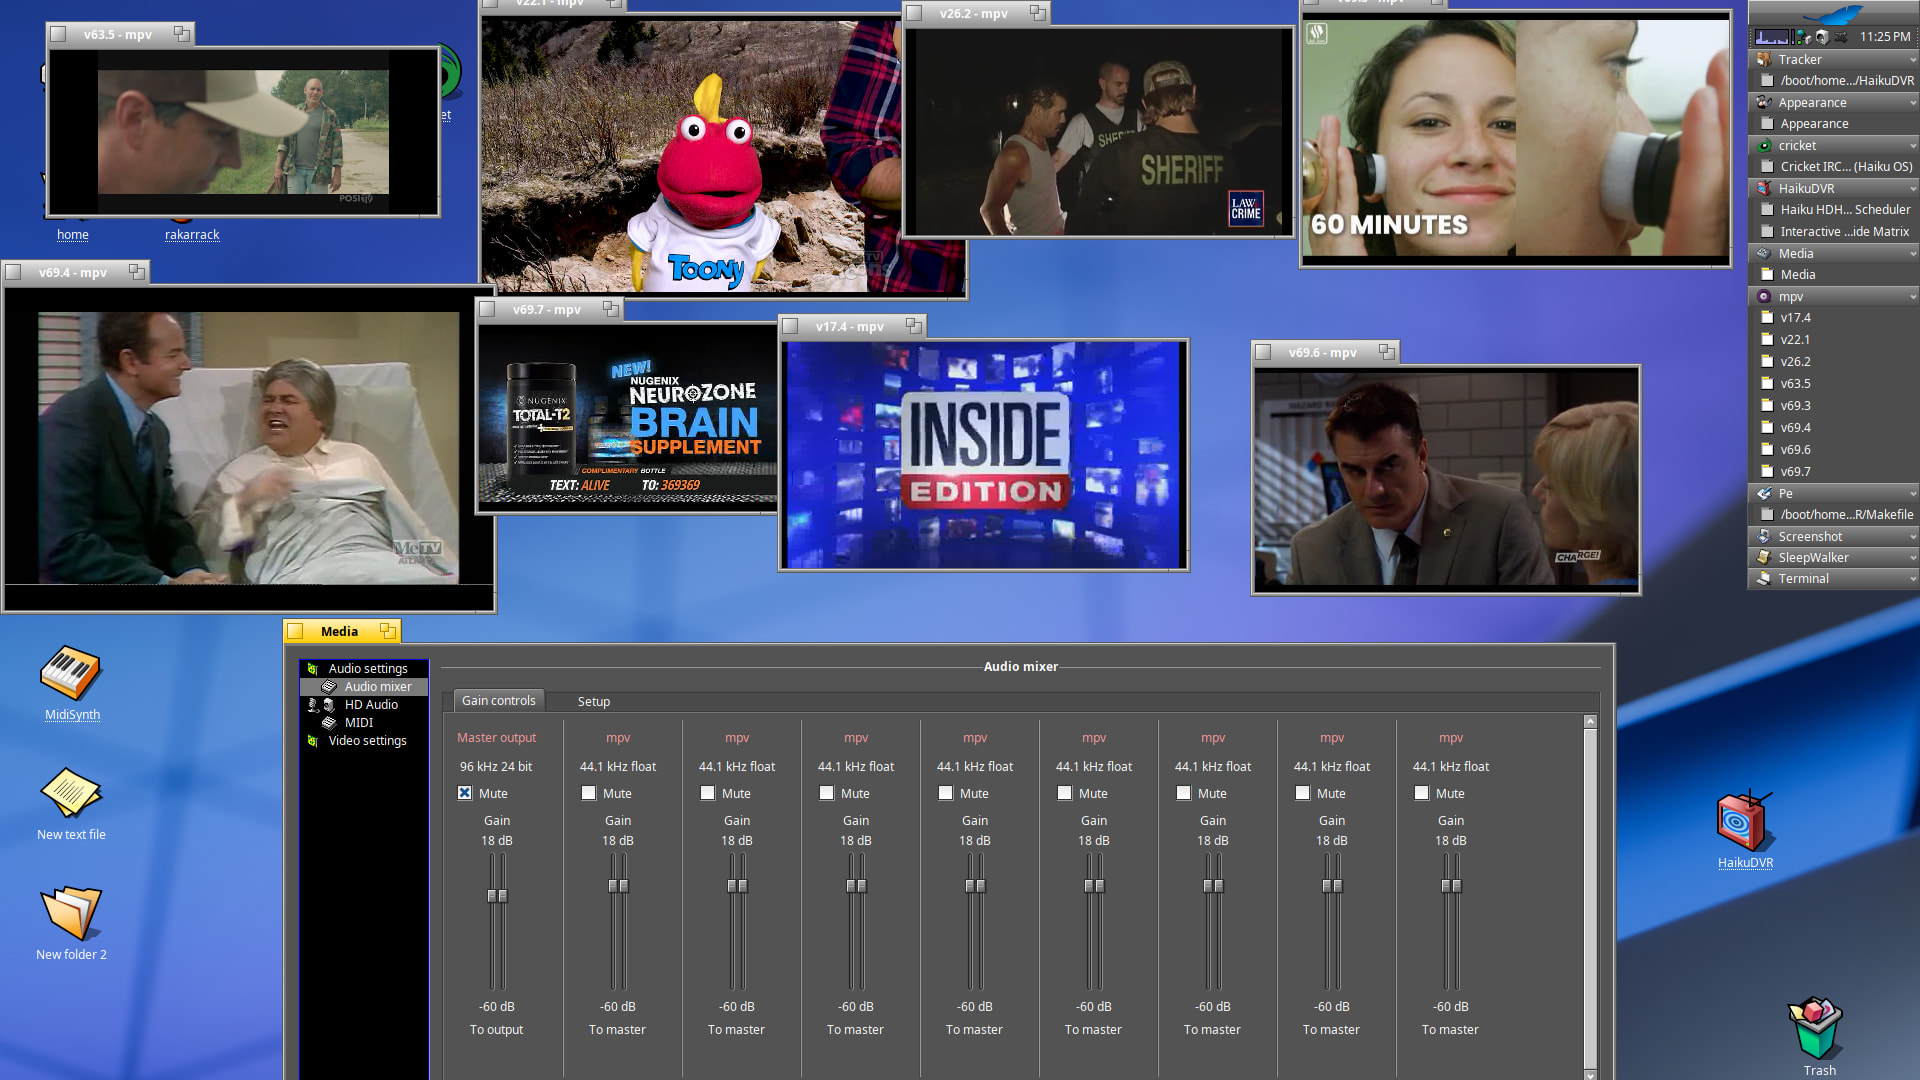The width and height of the screenshot is (1920, 1080).
Task: Select the New folder 2 desktop icon
Action: [71, 913]
